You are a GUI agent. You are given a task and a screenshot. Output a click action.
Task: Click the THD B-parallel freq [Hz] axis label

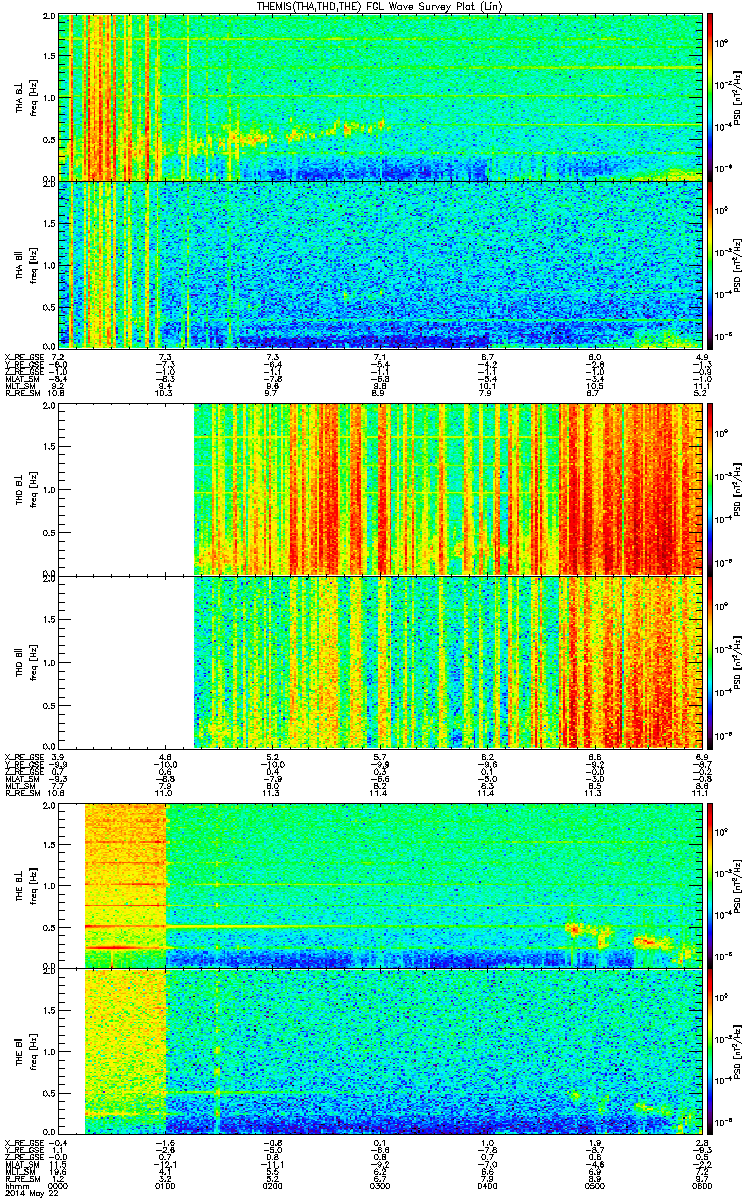click(32, 663)
